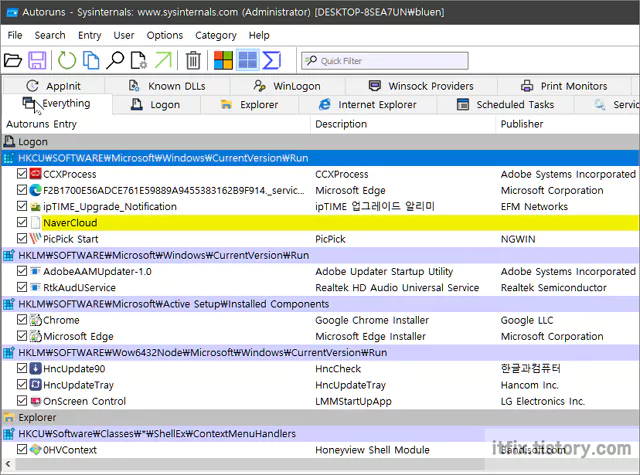Sort by the Autoruns Entry column header
Screen dimensions: 640x475
(x=156, y=124)
